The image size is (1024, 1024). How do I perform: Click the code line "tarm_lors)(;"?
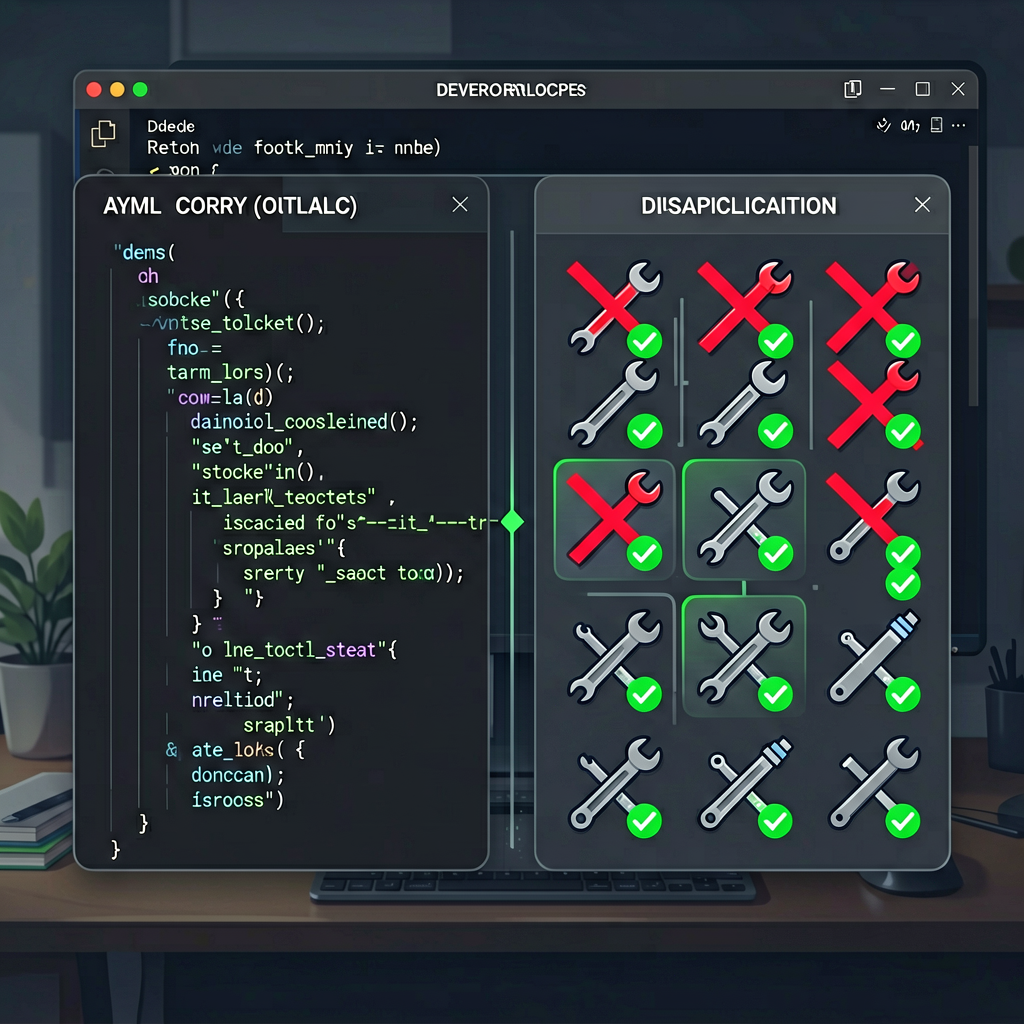231,372
